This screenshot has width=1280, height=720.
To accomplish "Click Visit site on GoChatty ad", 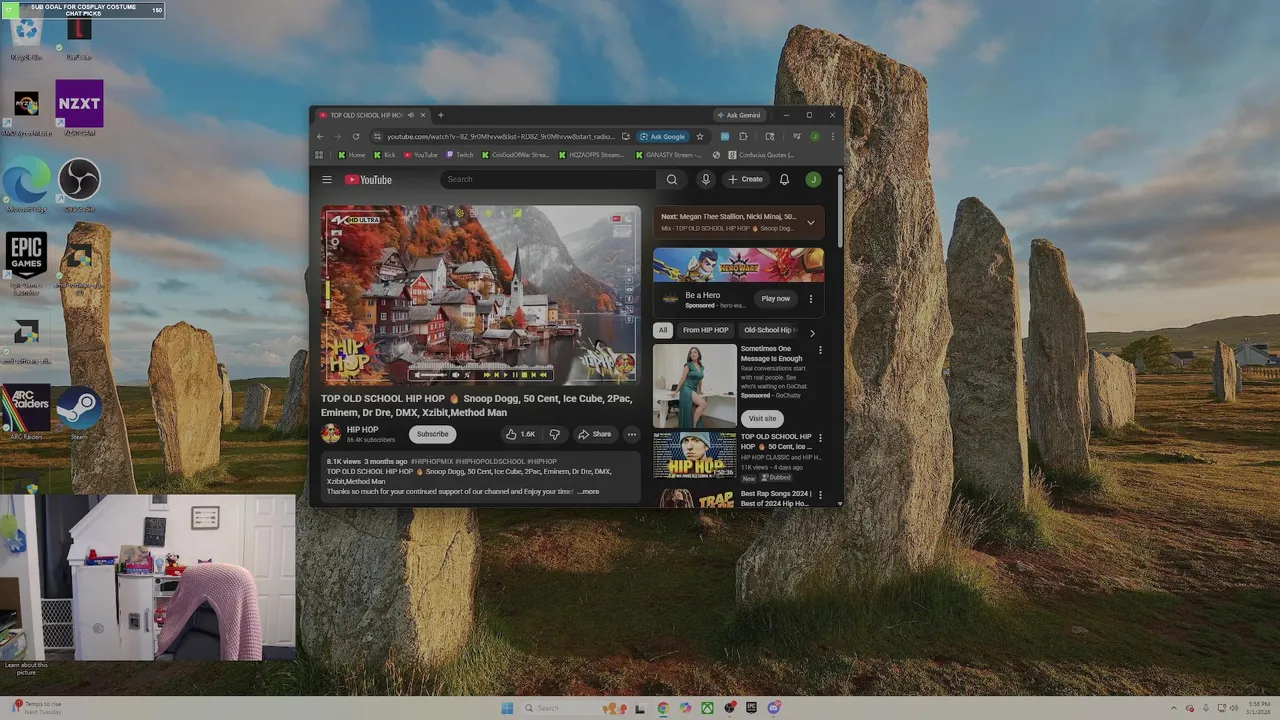I will coord(762,419).
